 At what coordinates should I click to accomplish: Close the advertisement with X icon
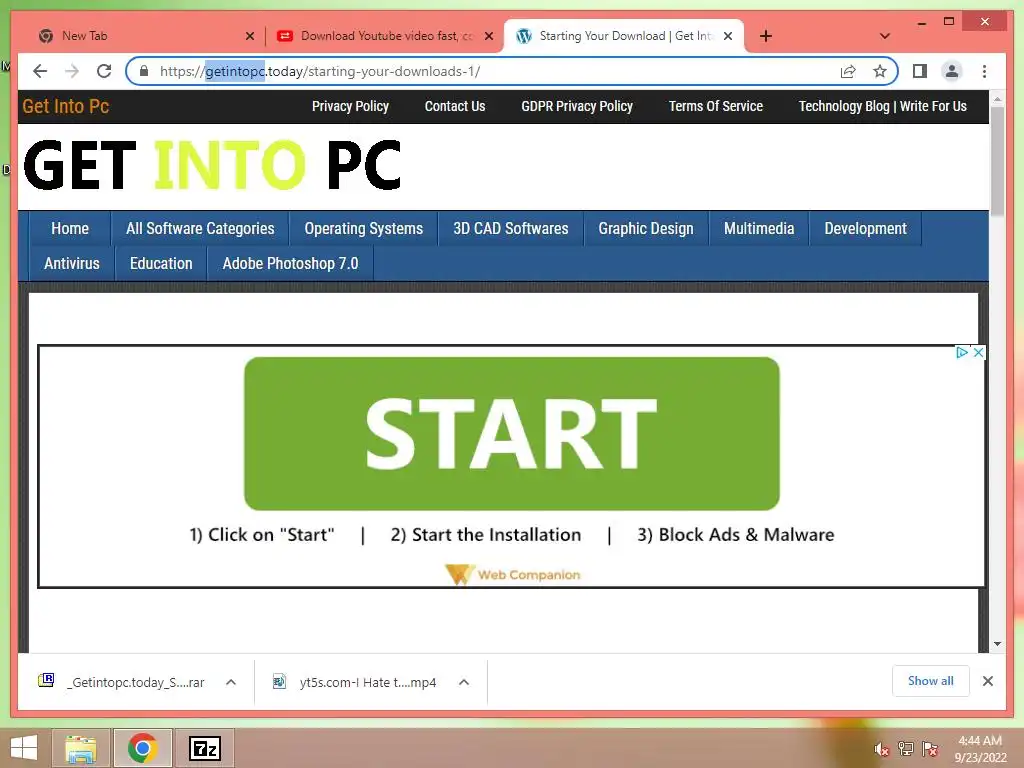978,353
